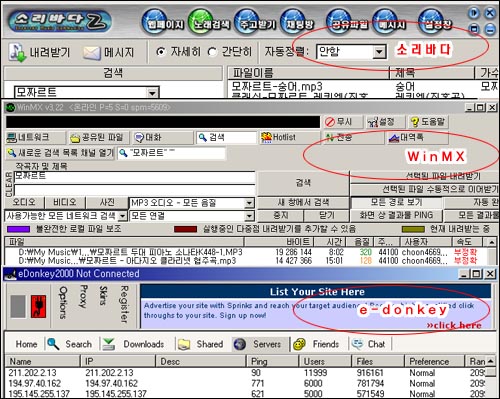The width and height of the screenshot is (500, 399).
Task: Switch to the WinMX 네트워크 tab
Action: click(x=36, y=137)
